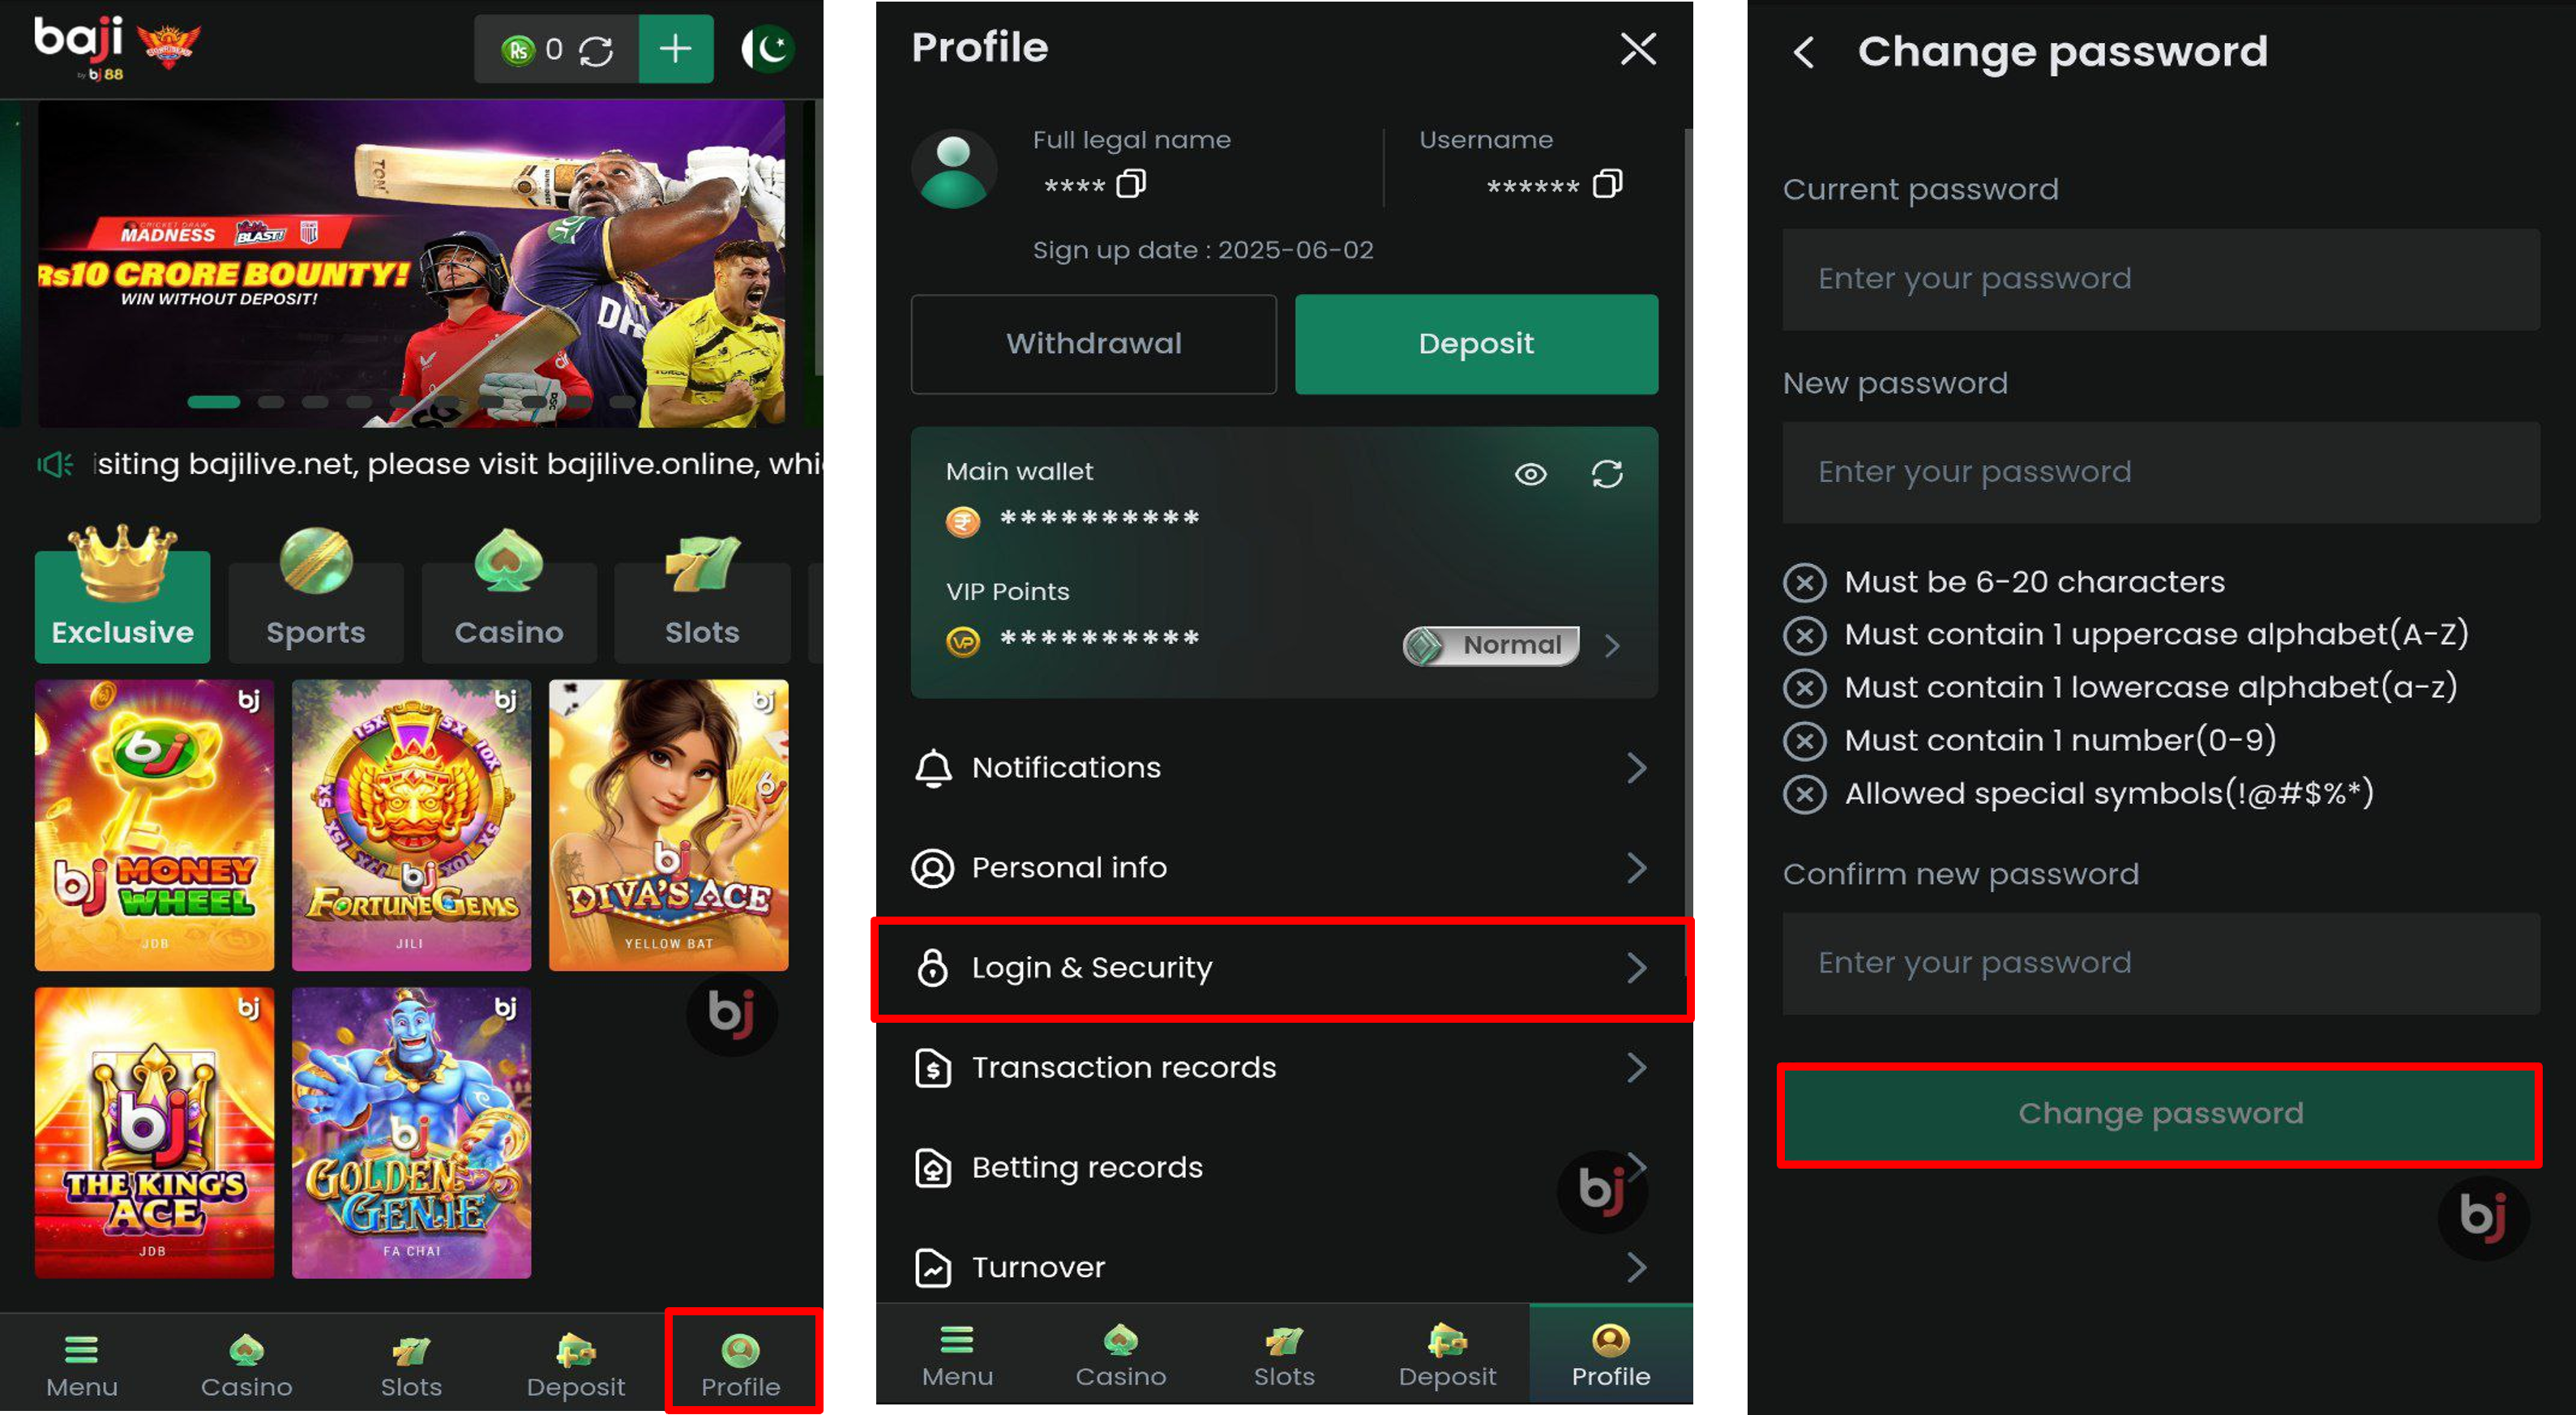Open Profile in home bottom bar

tap(741, 1366)
